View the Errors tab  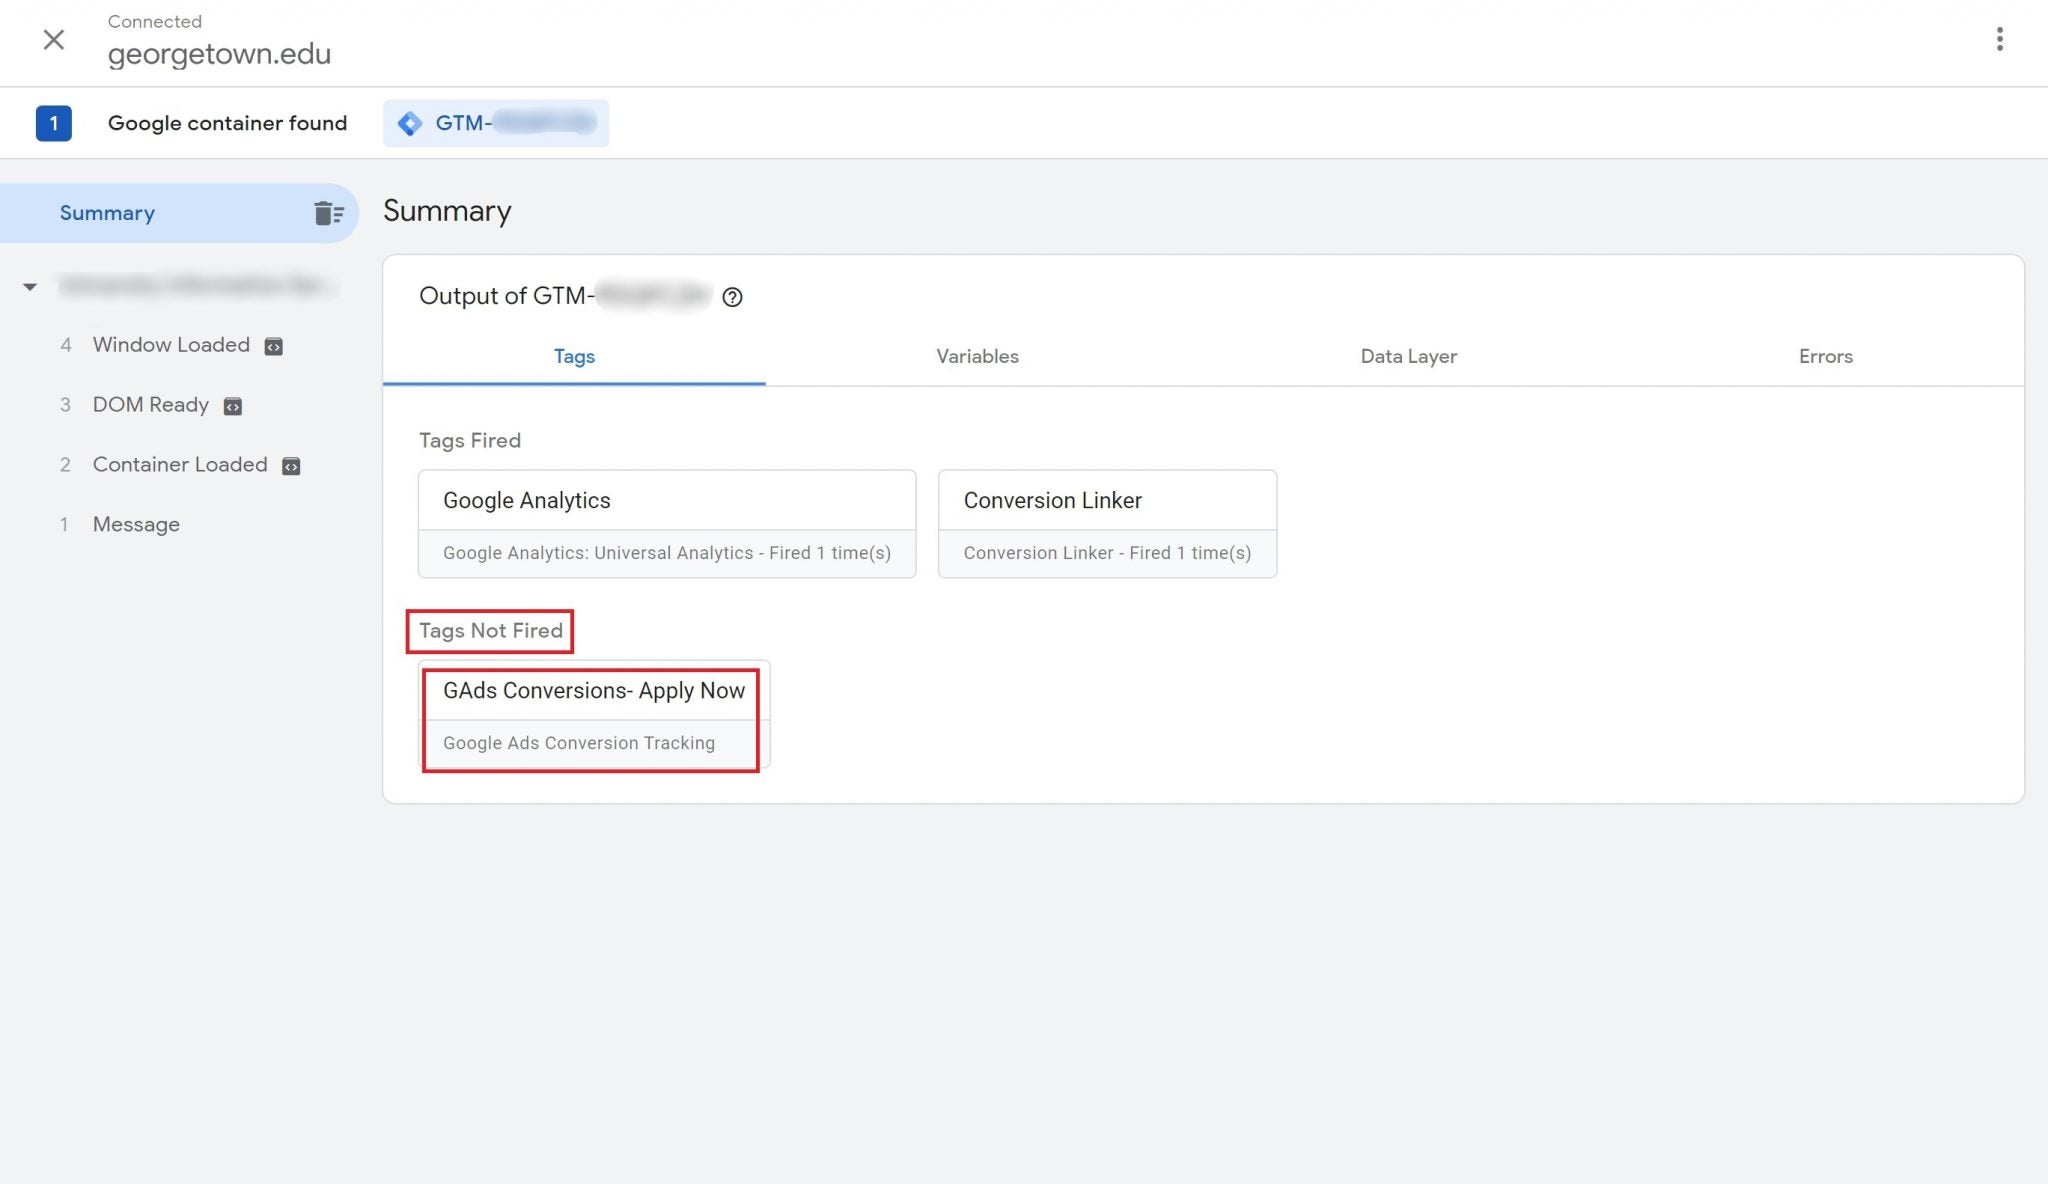click(1825, 356)
